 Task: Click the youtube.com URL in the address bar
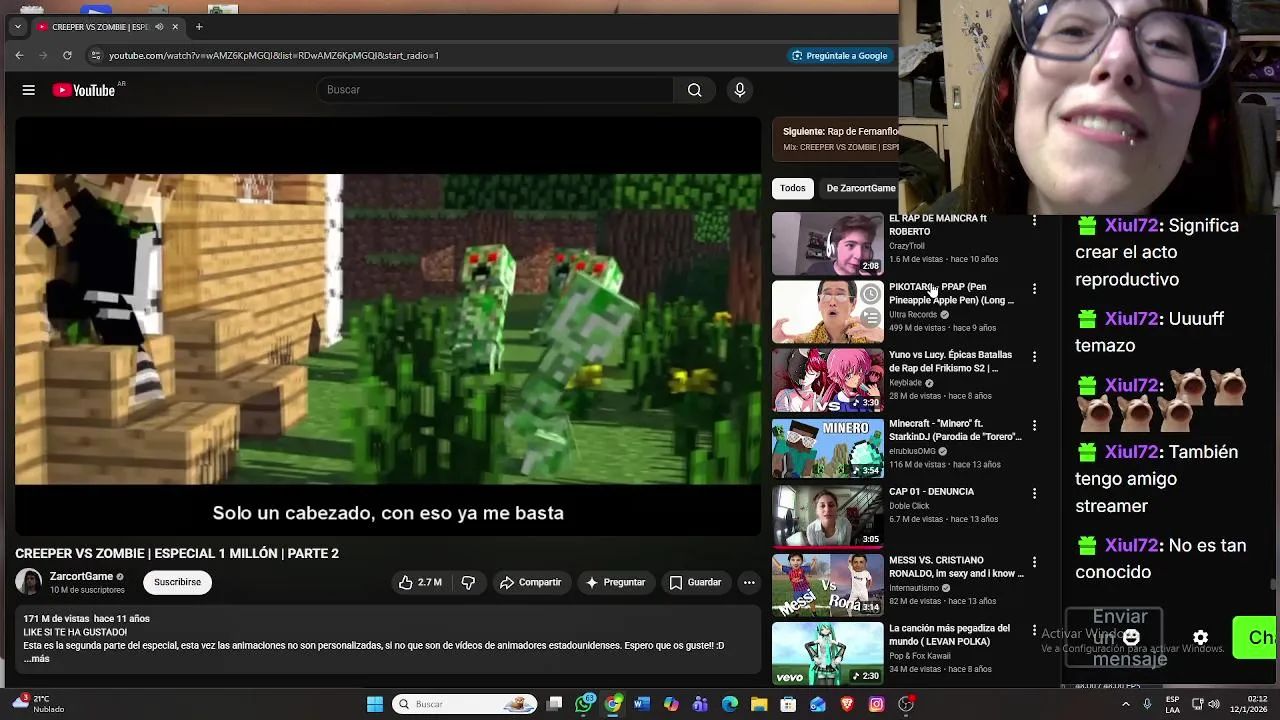[x=274, y=56]
